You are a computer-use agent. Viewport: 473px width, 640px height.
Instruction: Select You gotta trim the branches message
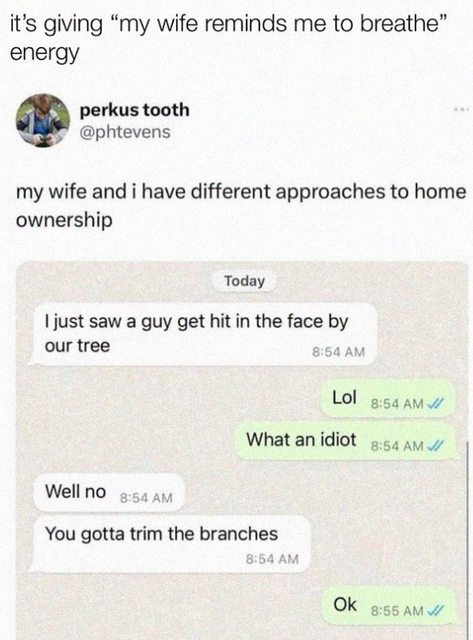[171, 544]
